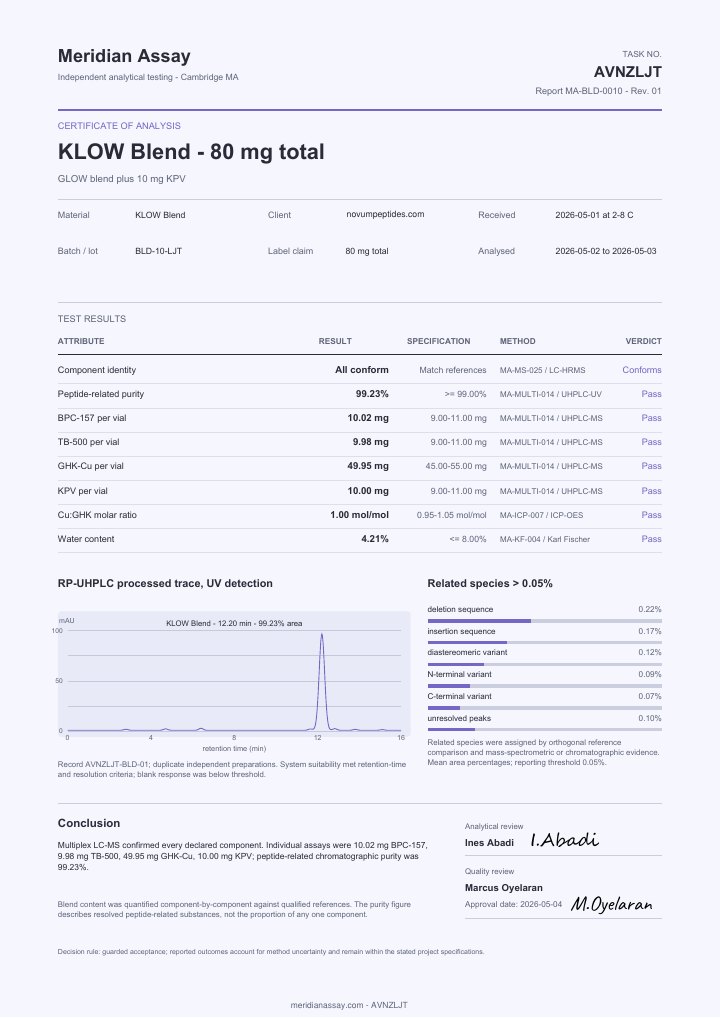Click the I.Abadi signature
This screenshot has width=720, height=1018.
[564, 840]
